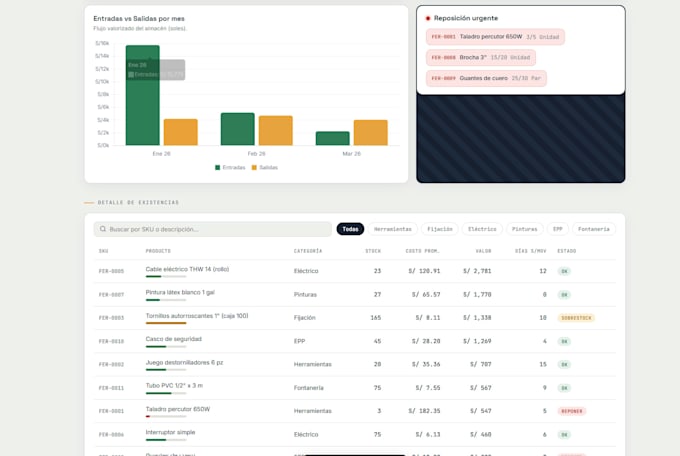The image size is (680, 456).
Task: Click the green Entradas legend square
Action: [218, 167]
